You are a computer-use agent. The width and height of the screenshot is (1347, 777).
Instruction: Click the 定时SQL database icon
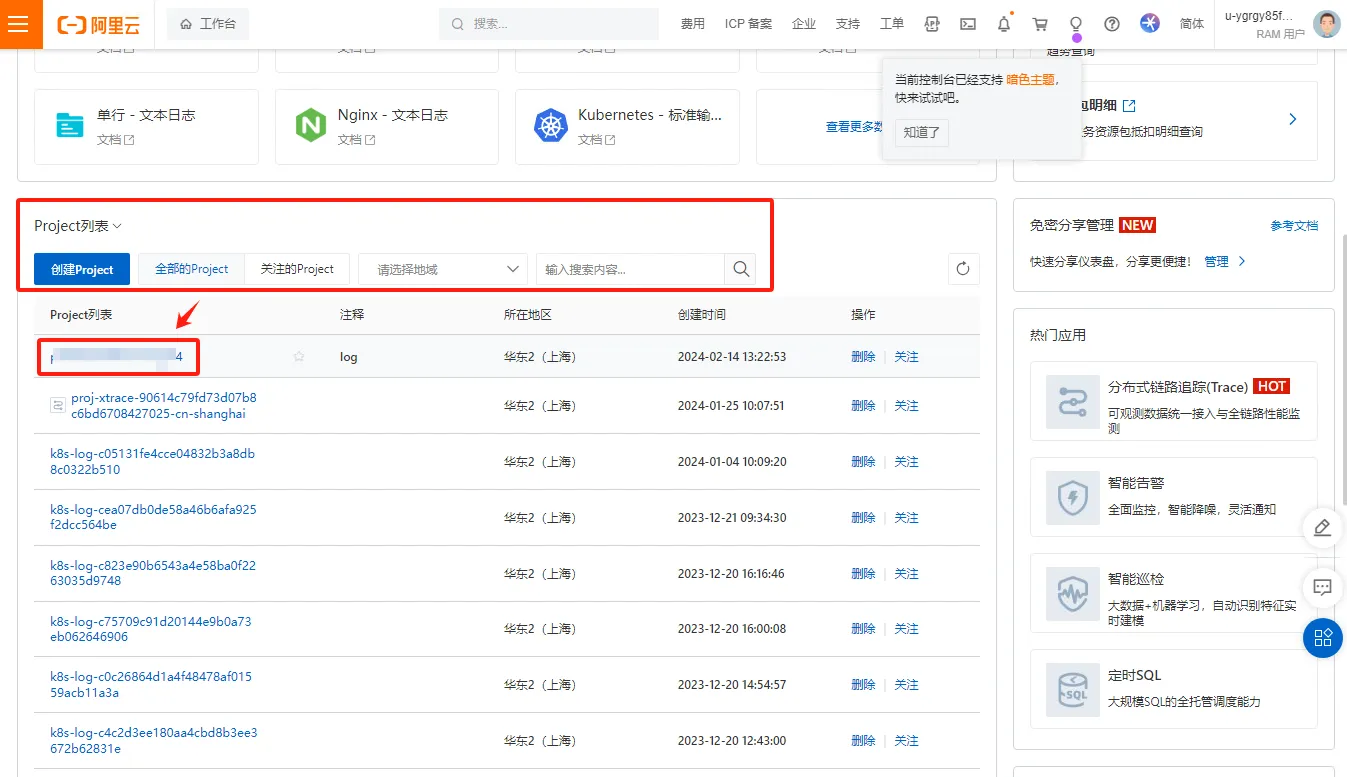[1072, 689]
